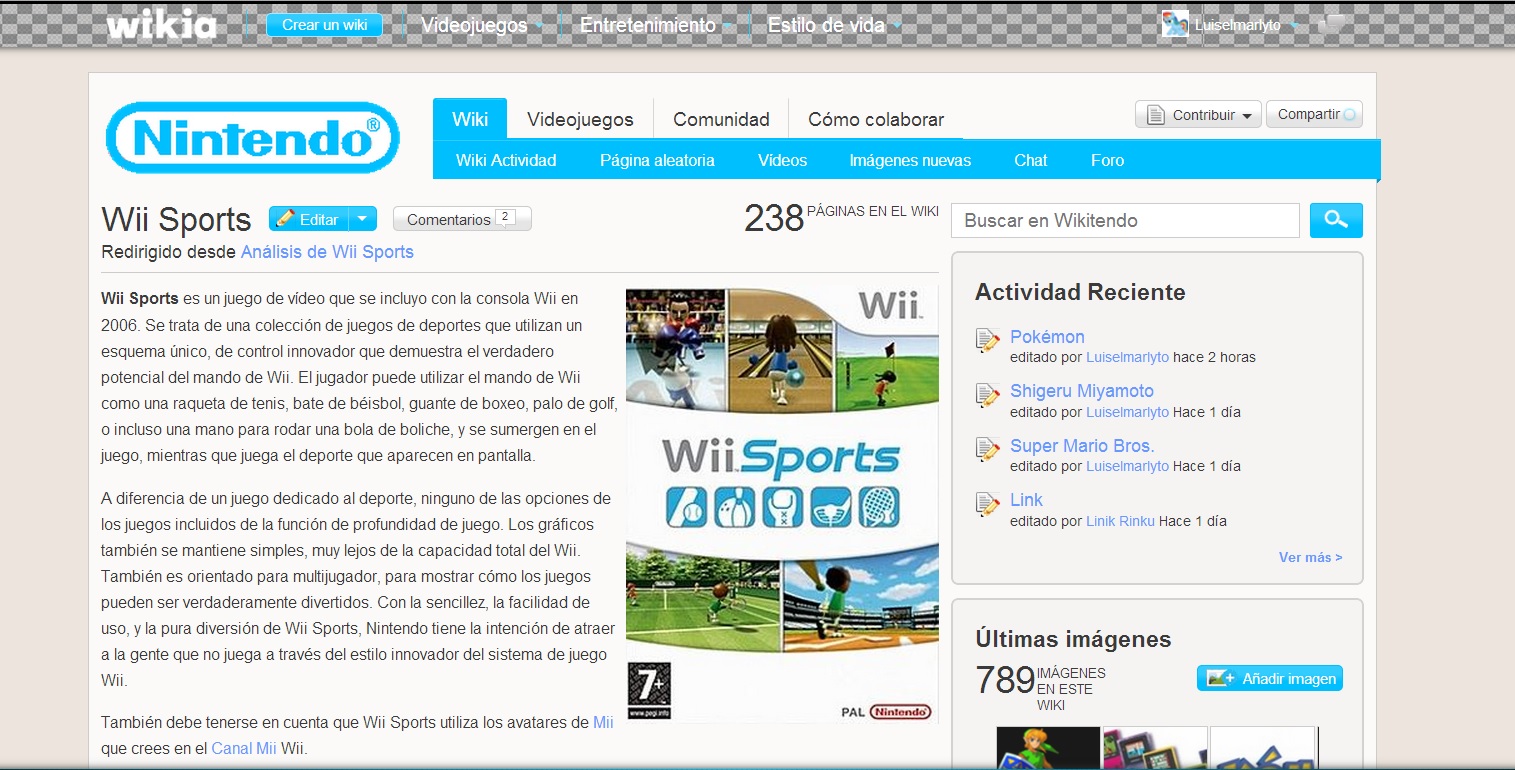Click the edit icon beside Super Mario Bros.
The image size is (1515, 770).
point(988,450)
